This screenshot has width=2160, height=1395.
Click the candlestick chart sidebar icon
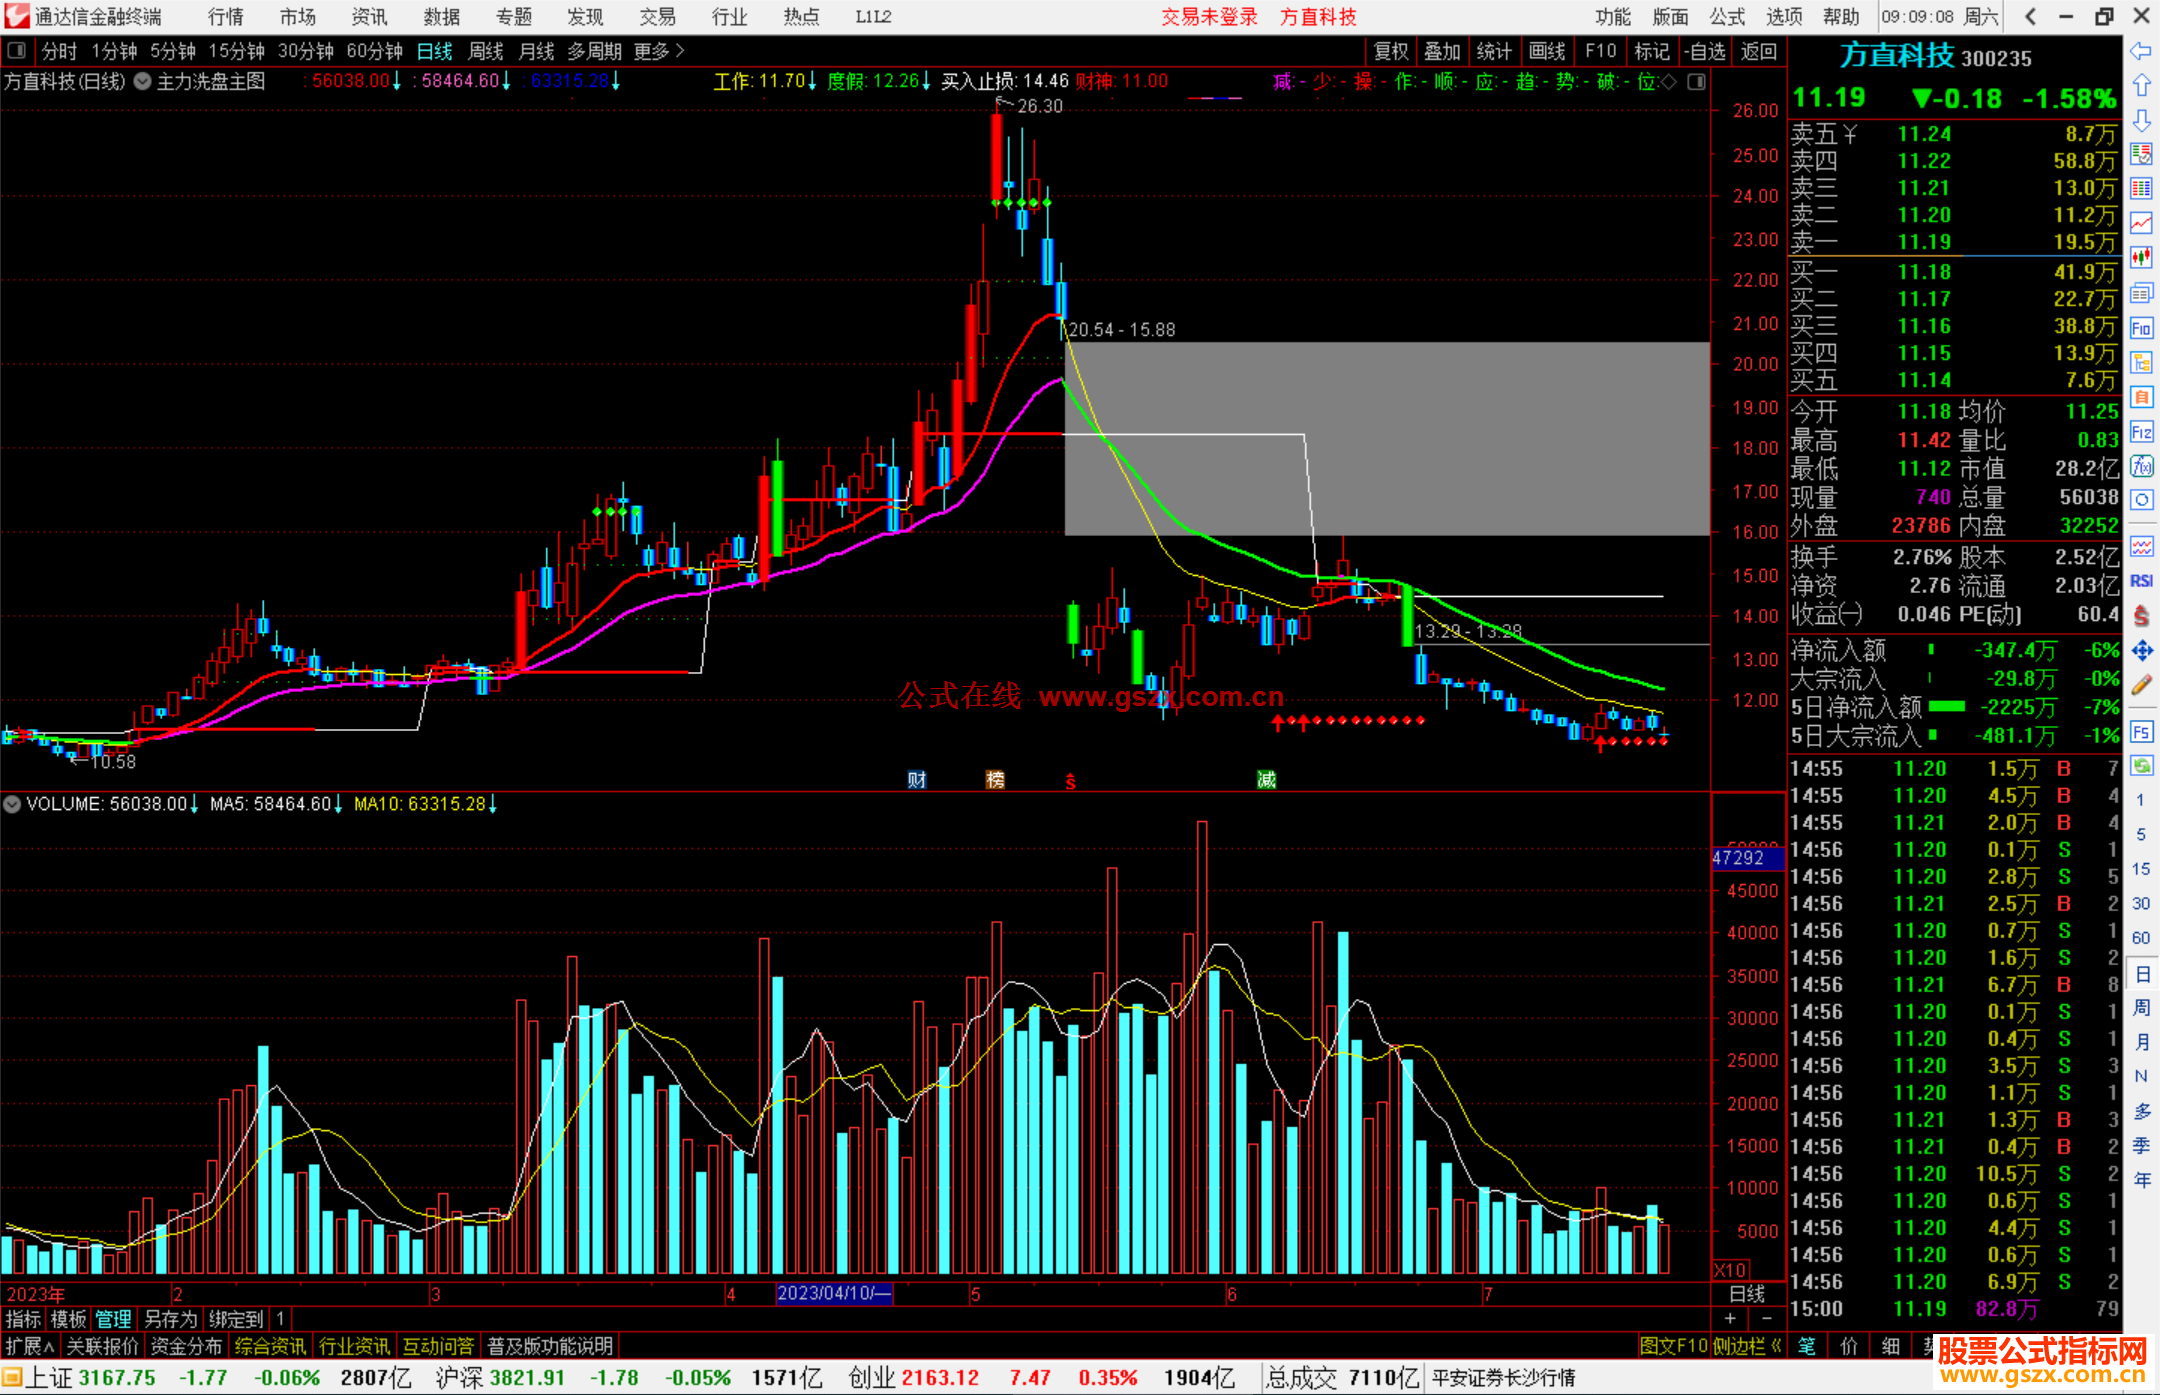click(2141, 257)
